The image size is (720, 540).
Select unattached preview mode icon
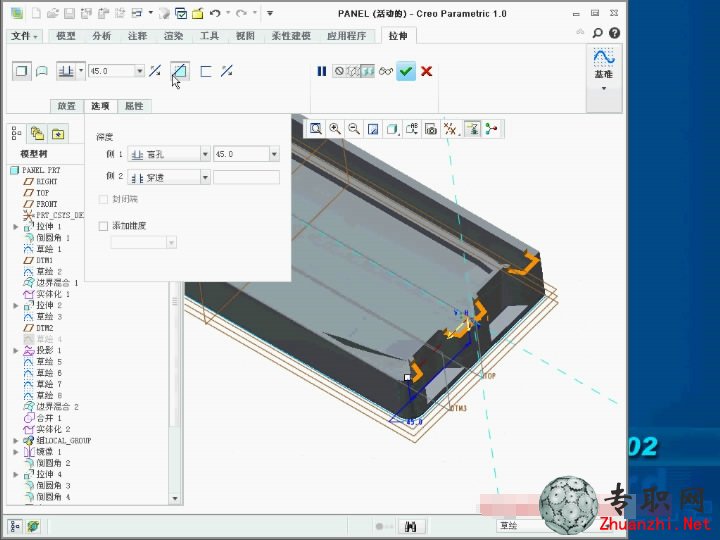pos(353,71)
